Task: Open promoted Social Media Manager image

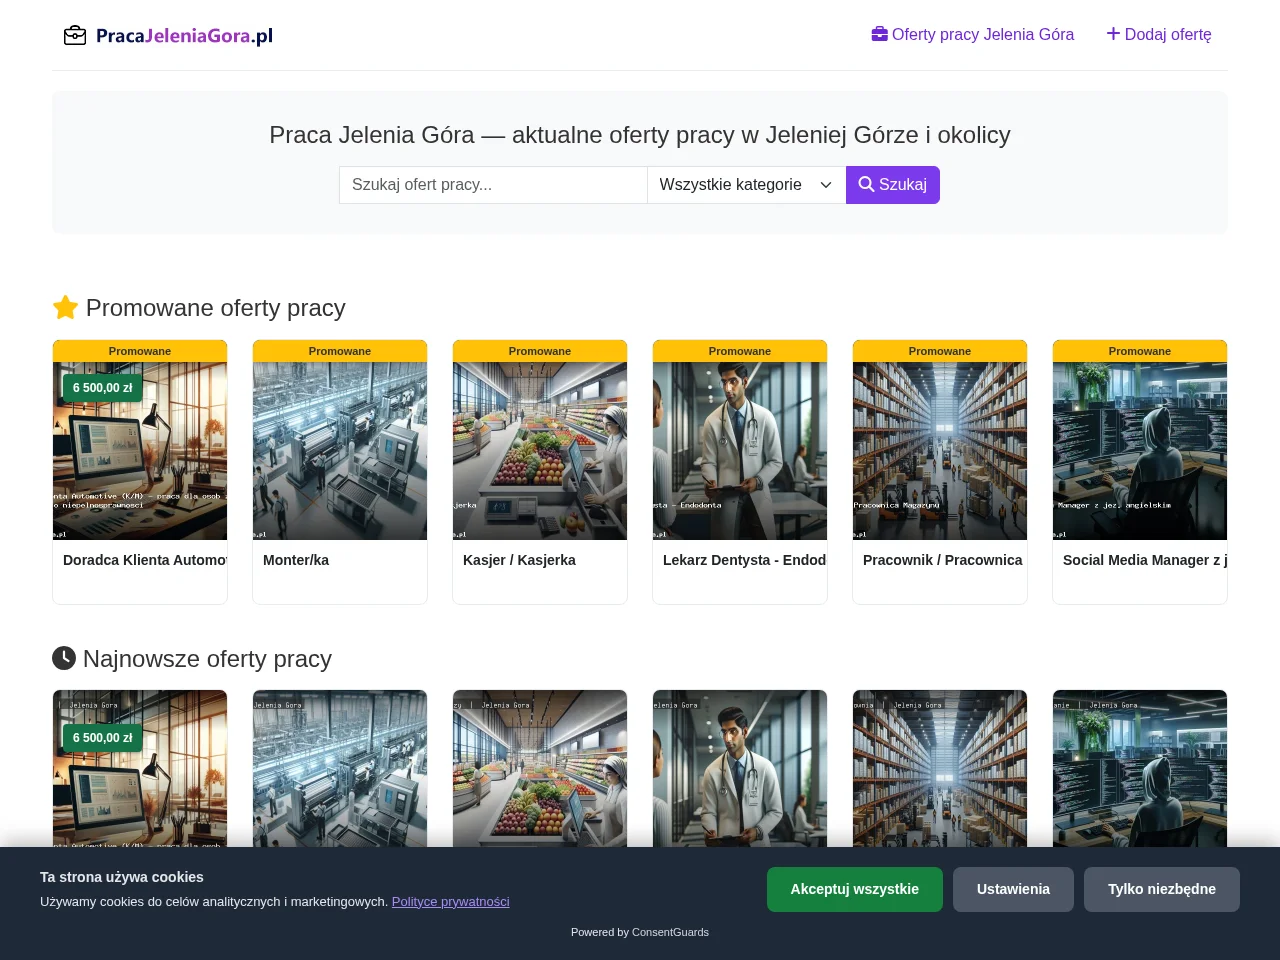Action: pos(1140,451)
